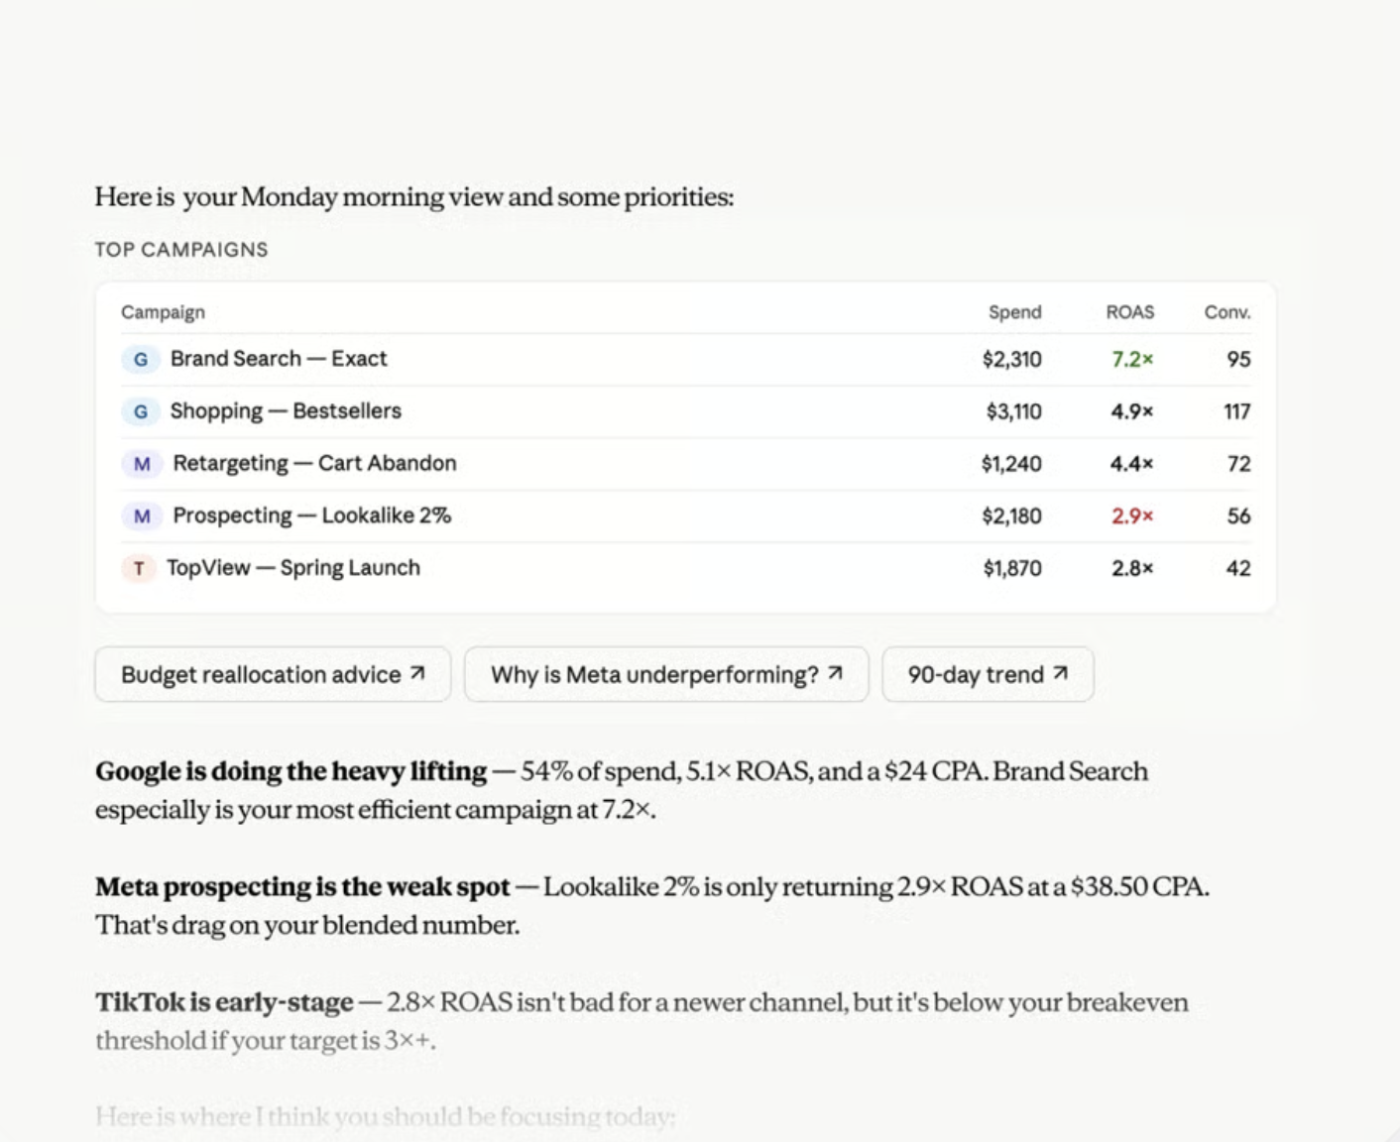
Task: Click the arrow icon on Why is Meta underperforming
Action: [836, 674]
